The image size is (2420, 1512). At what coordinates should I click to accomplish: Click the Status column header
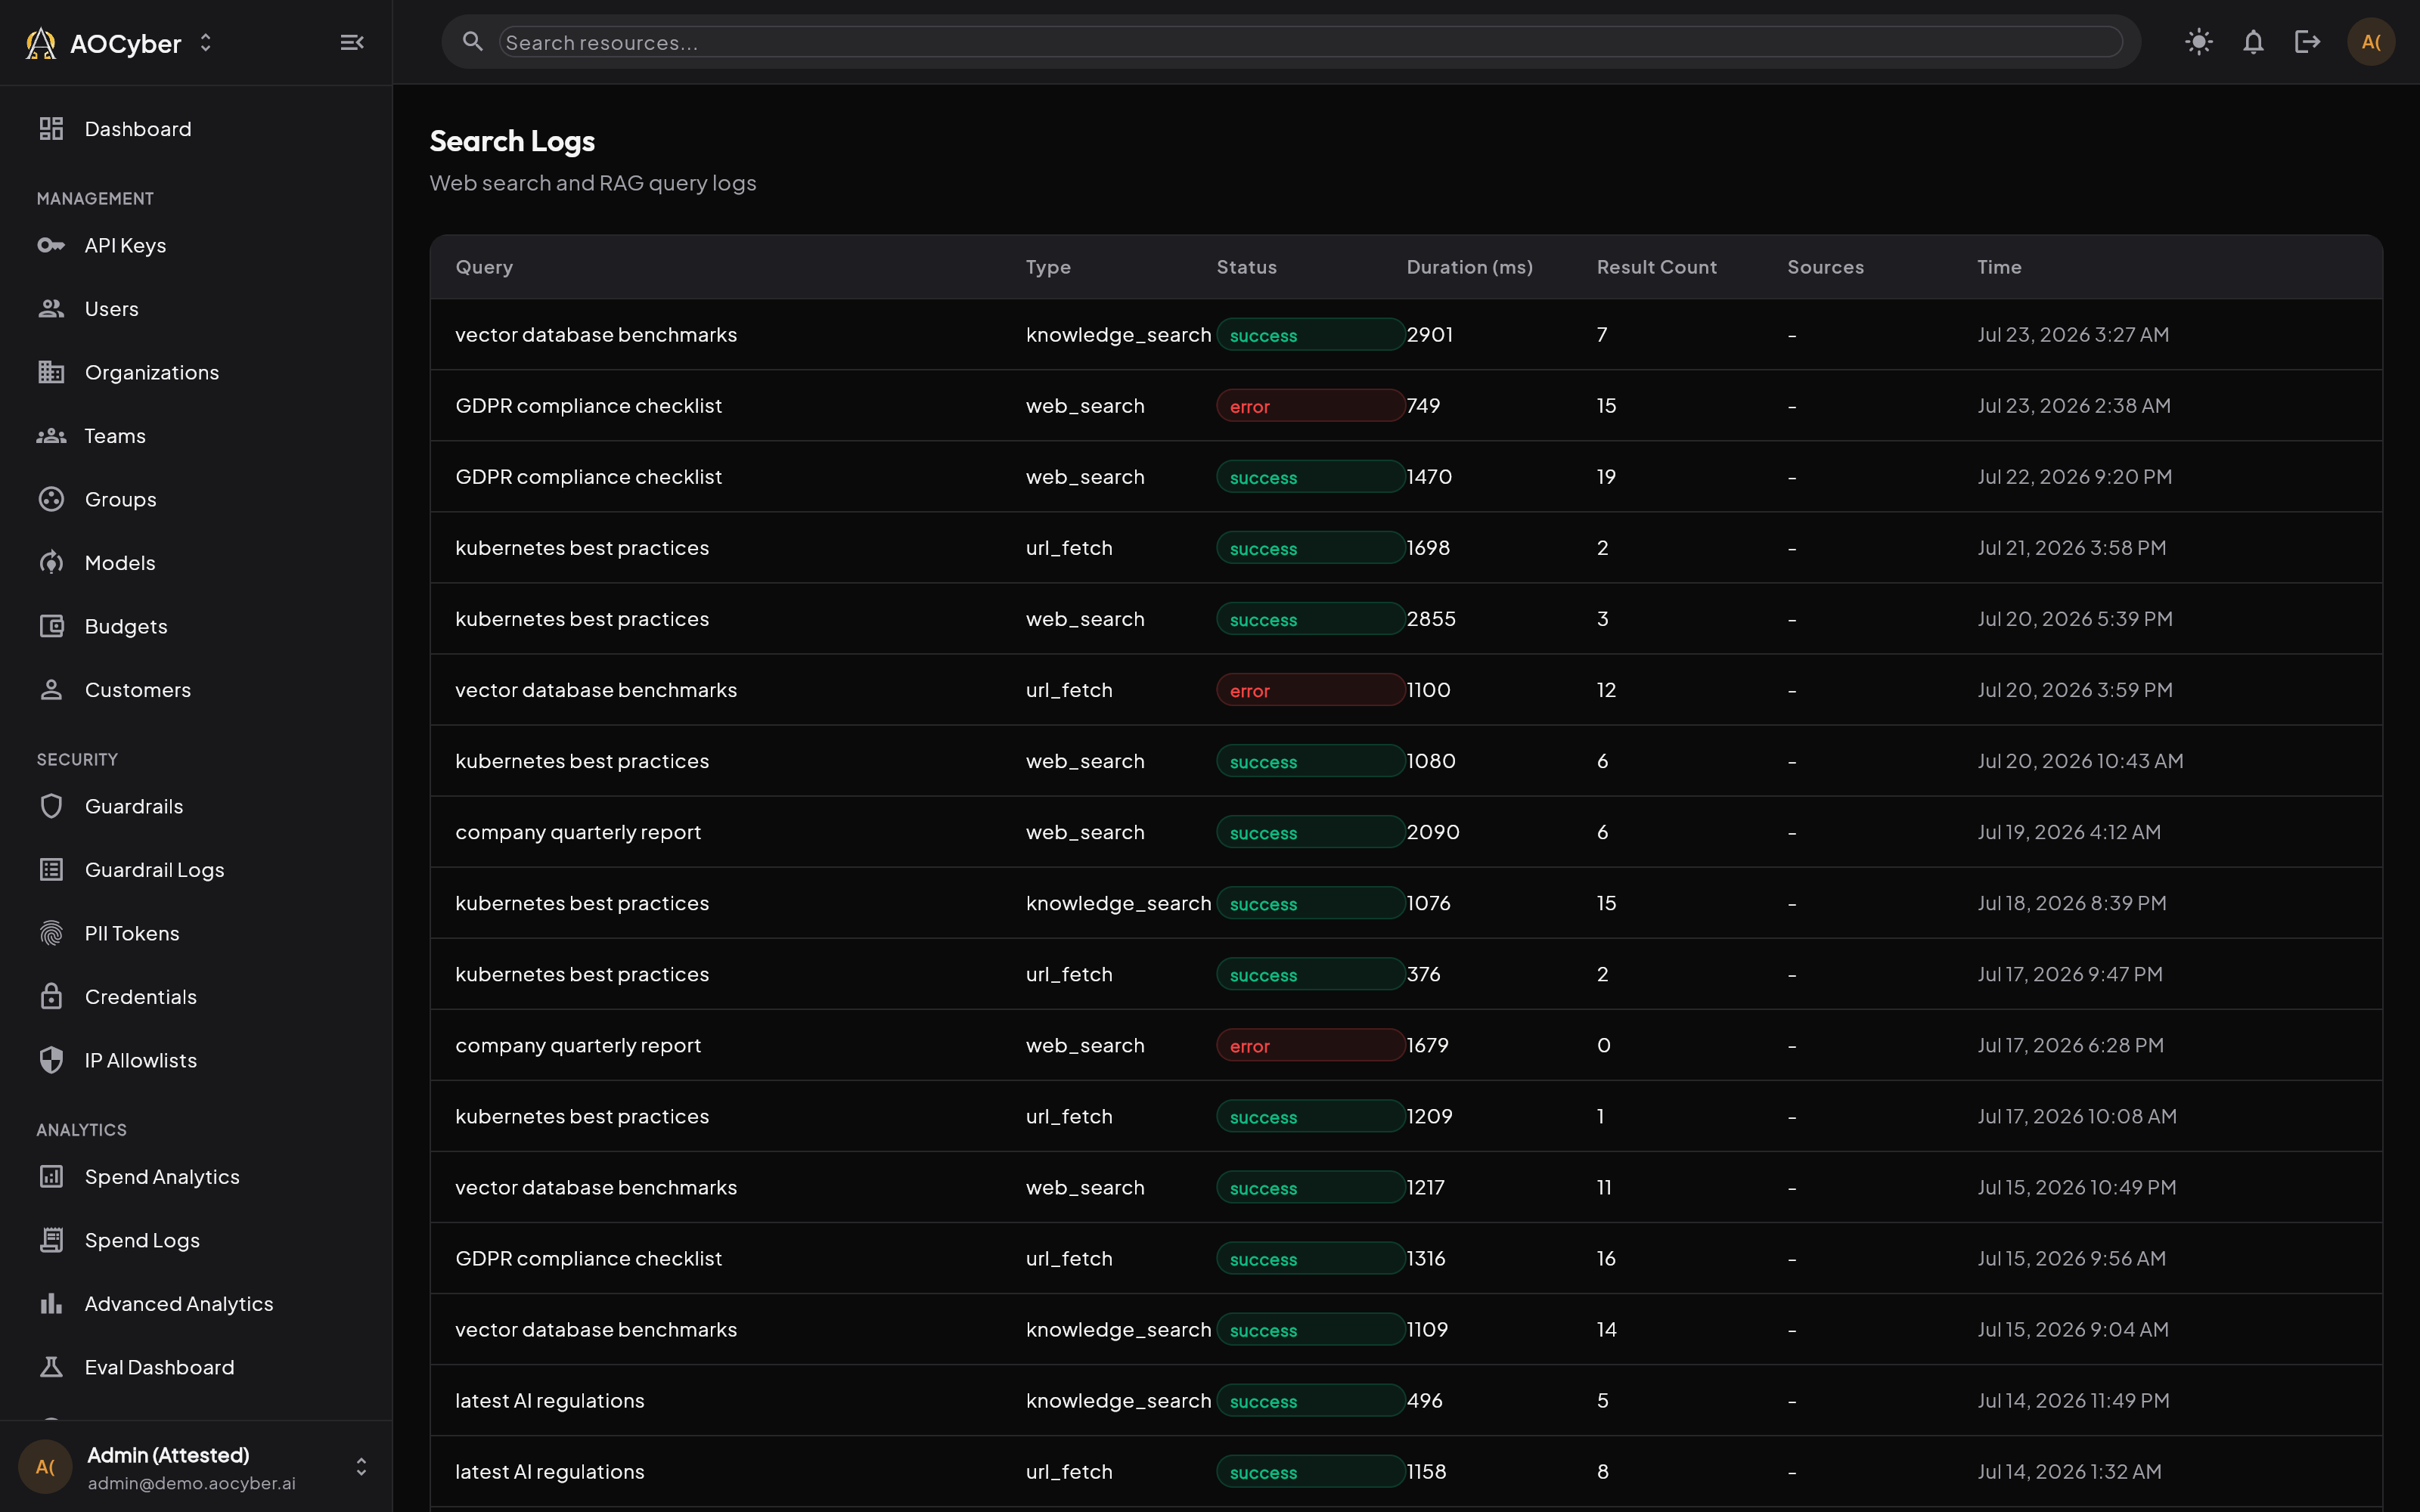[x=1246, y=267]
